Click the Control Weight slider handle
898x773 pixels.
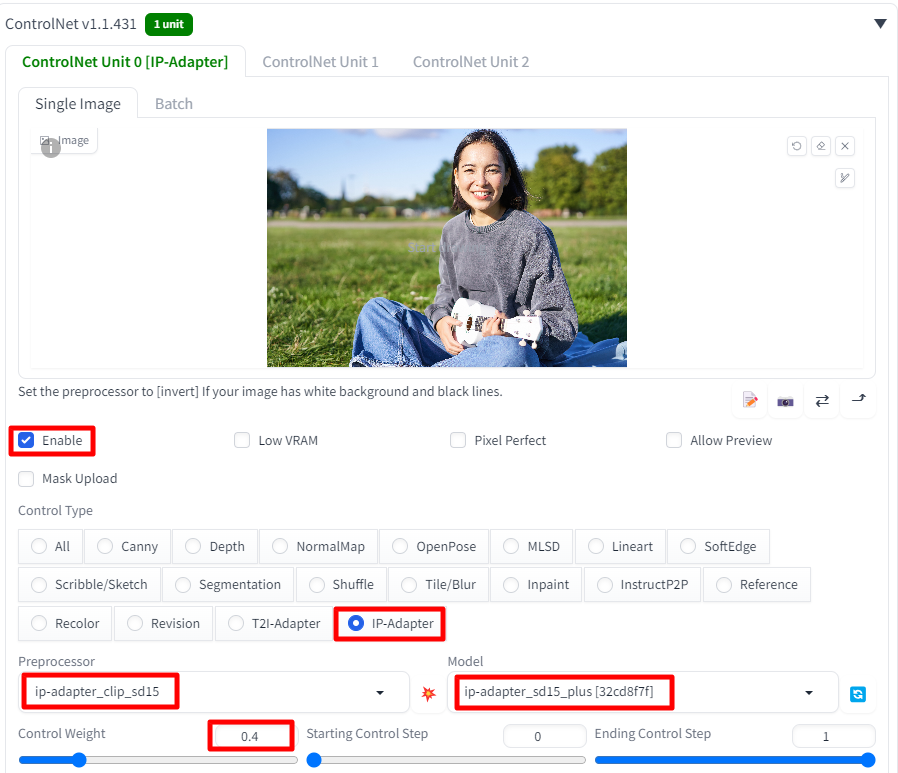(79, 760)
